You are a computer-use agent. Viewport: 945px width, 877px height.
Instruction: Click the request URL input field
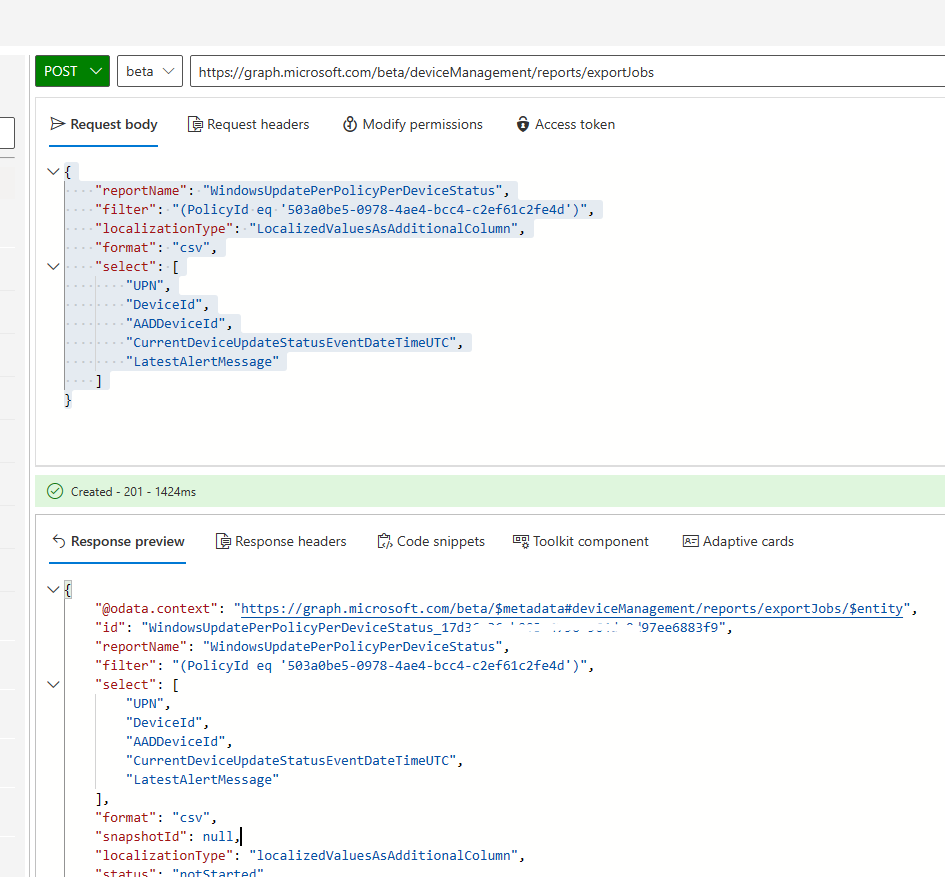click(567, 72)
